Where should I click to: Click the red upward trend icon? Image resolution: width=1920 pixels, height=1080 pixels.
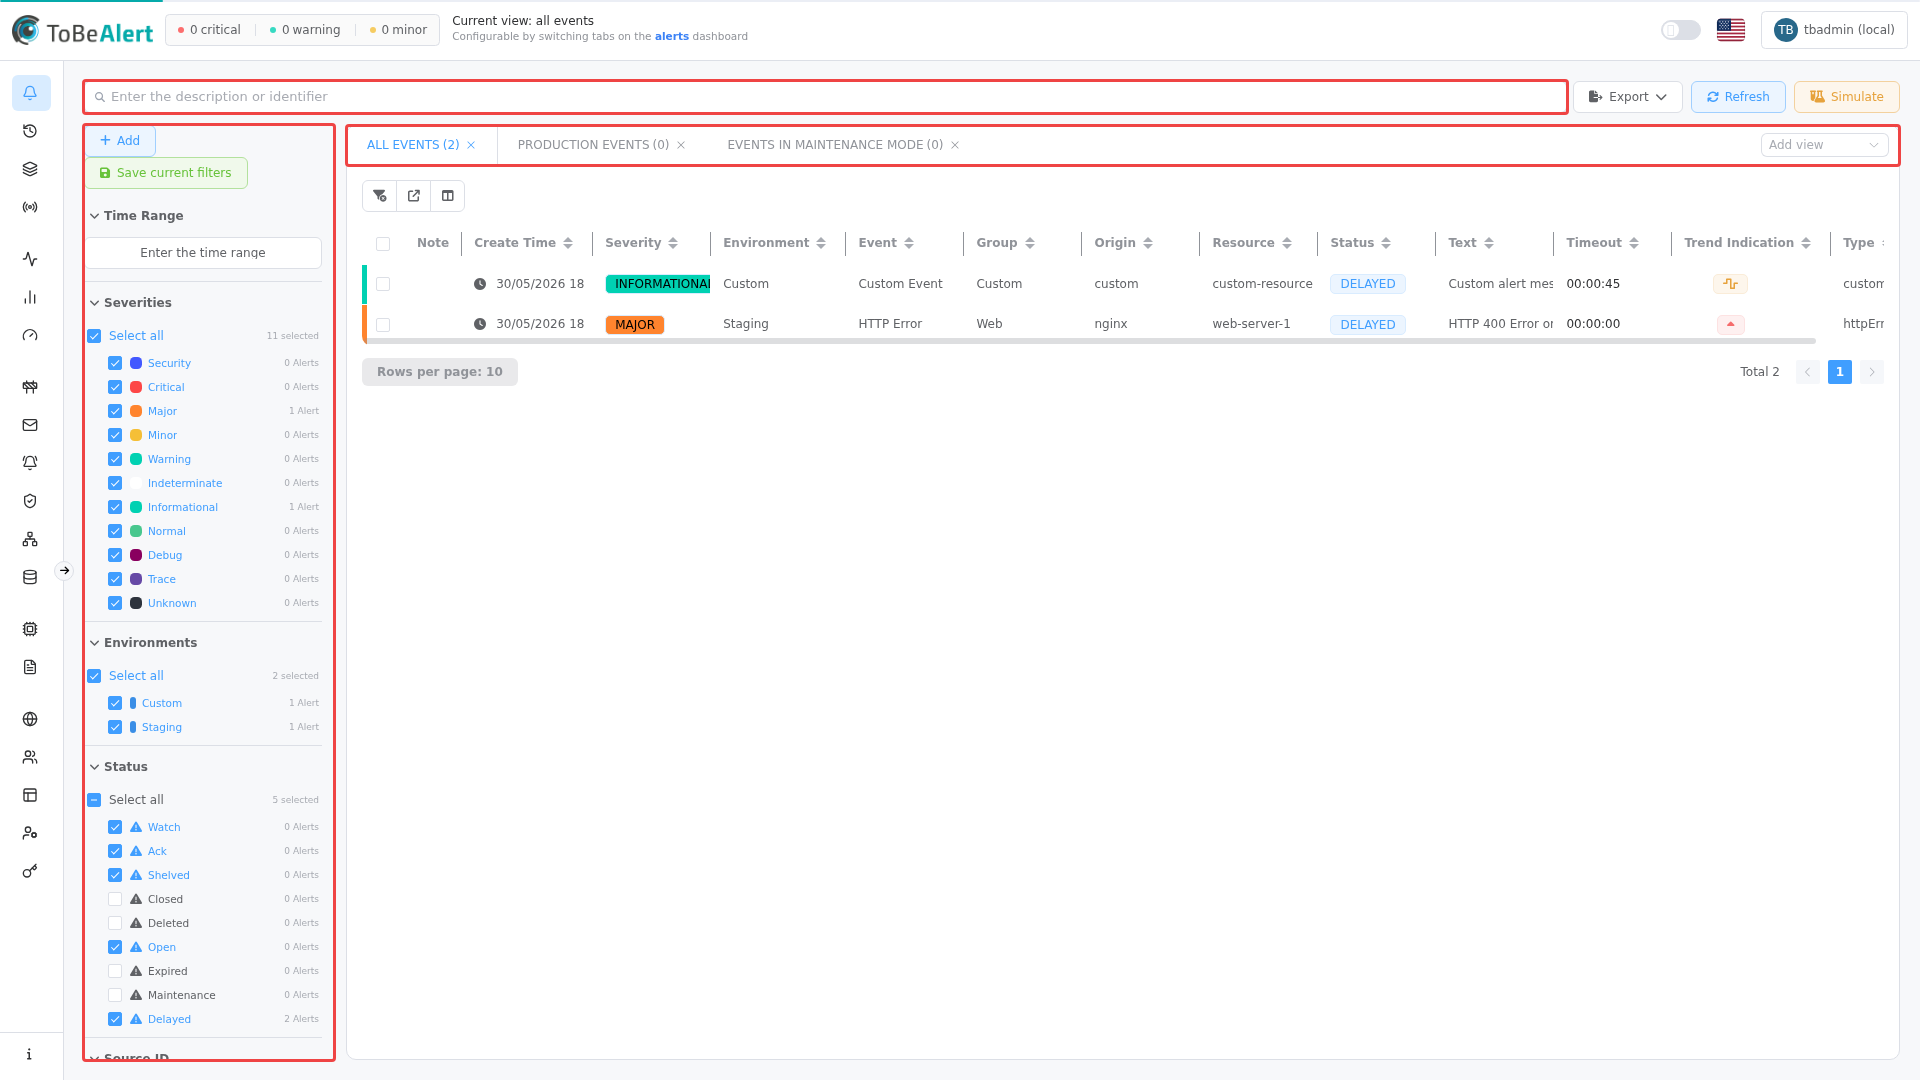[x=1730, y=324]
